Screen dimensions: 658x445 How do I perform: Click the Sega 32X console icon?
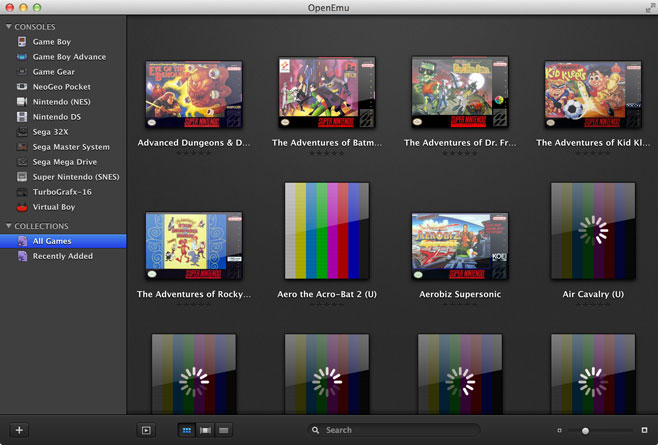pyautogui.click(x=22, y=132)
